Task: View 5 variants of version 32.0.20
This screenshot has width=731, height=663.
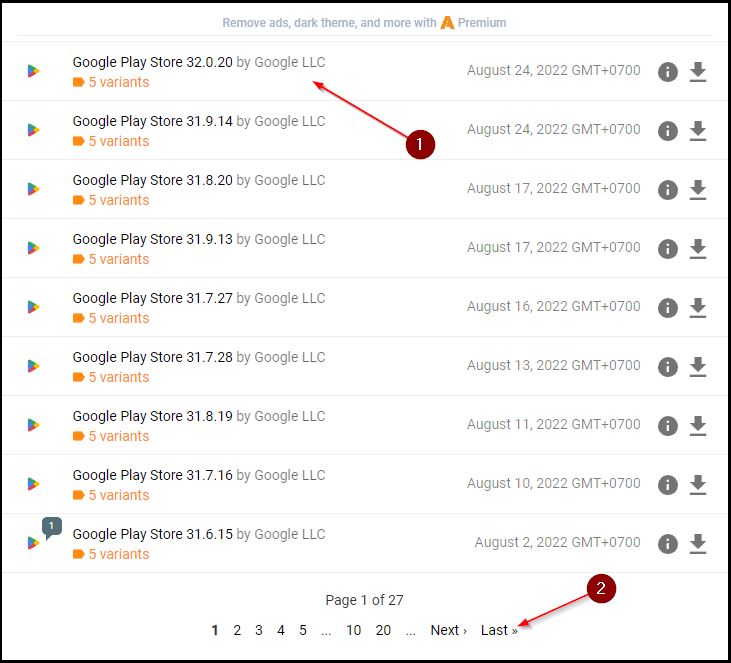Action: [x=111, y=82]
